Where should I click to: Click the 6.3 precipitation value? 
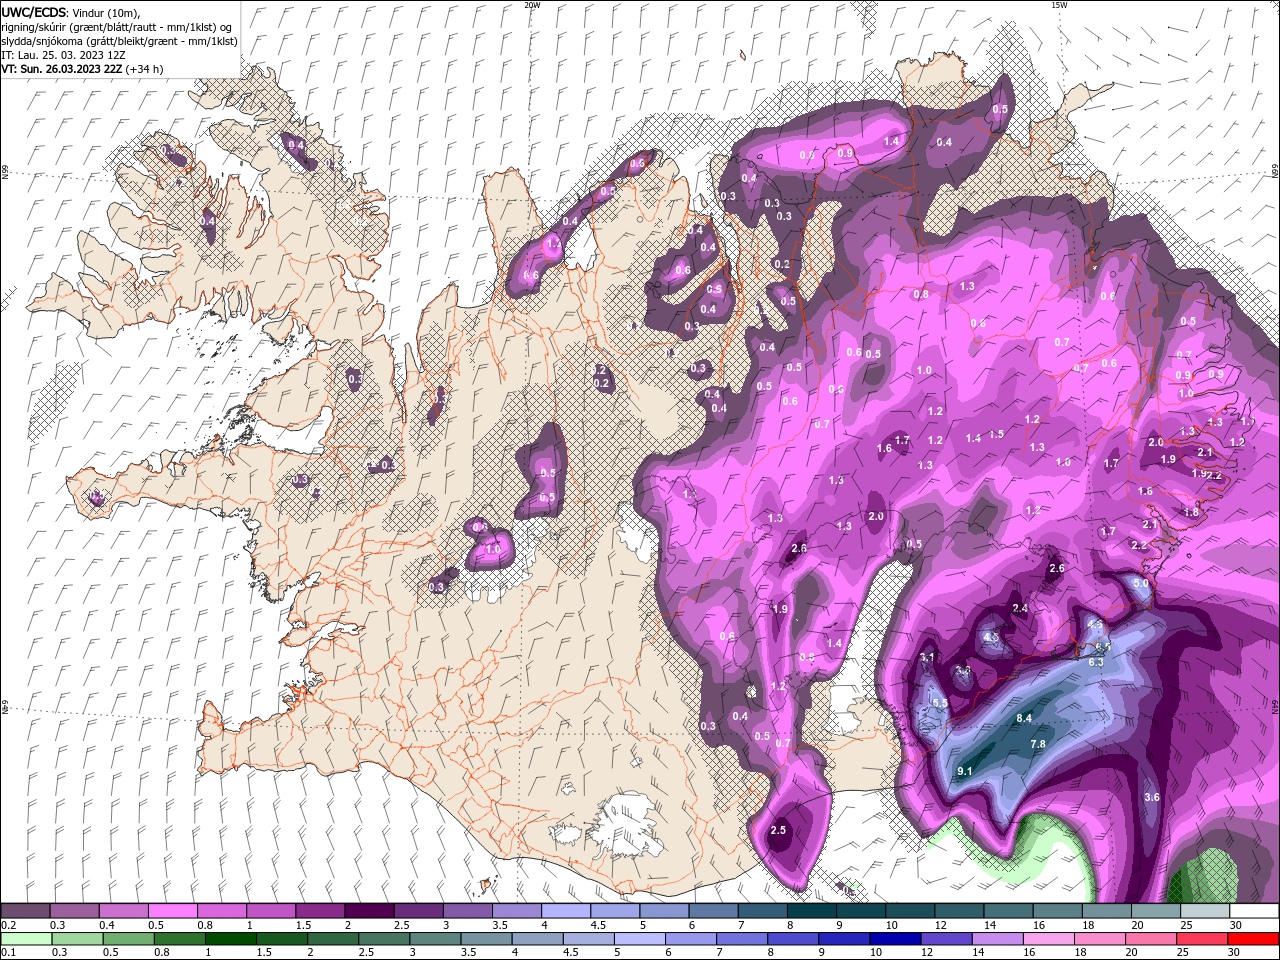click(x=1095, y=662)
